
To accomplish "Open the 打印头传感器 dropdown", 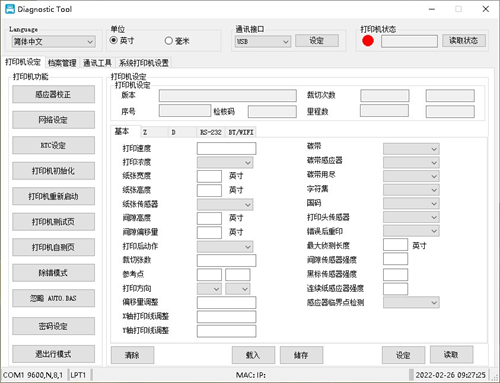I will click(x=411, y=217).
